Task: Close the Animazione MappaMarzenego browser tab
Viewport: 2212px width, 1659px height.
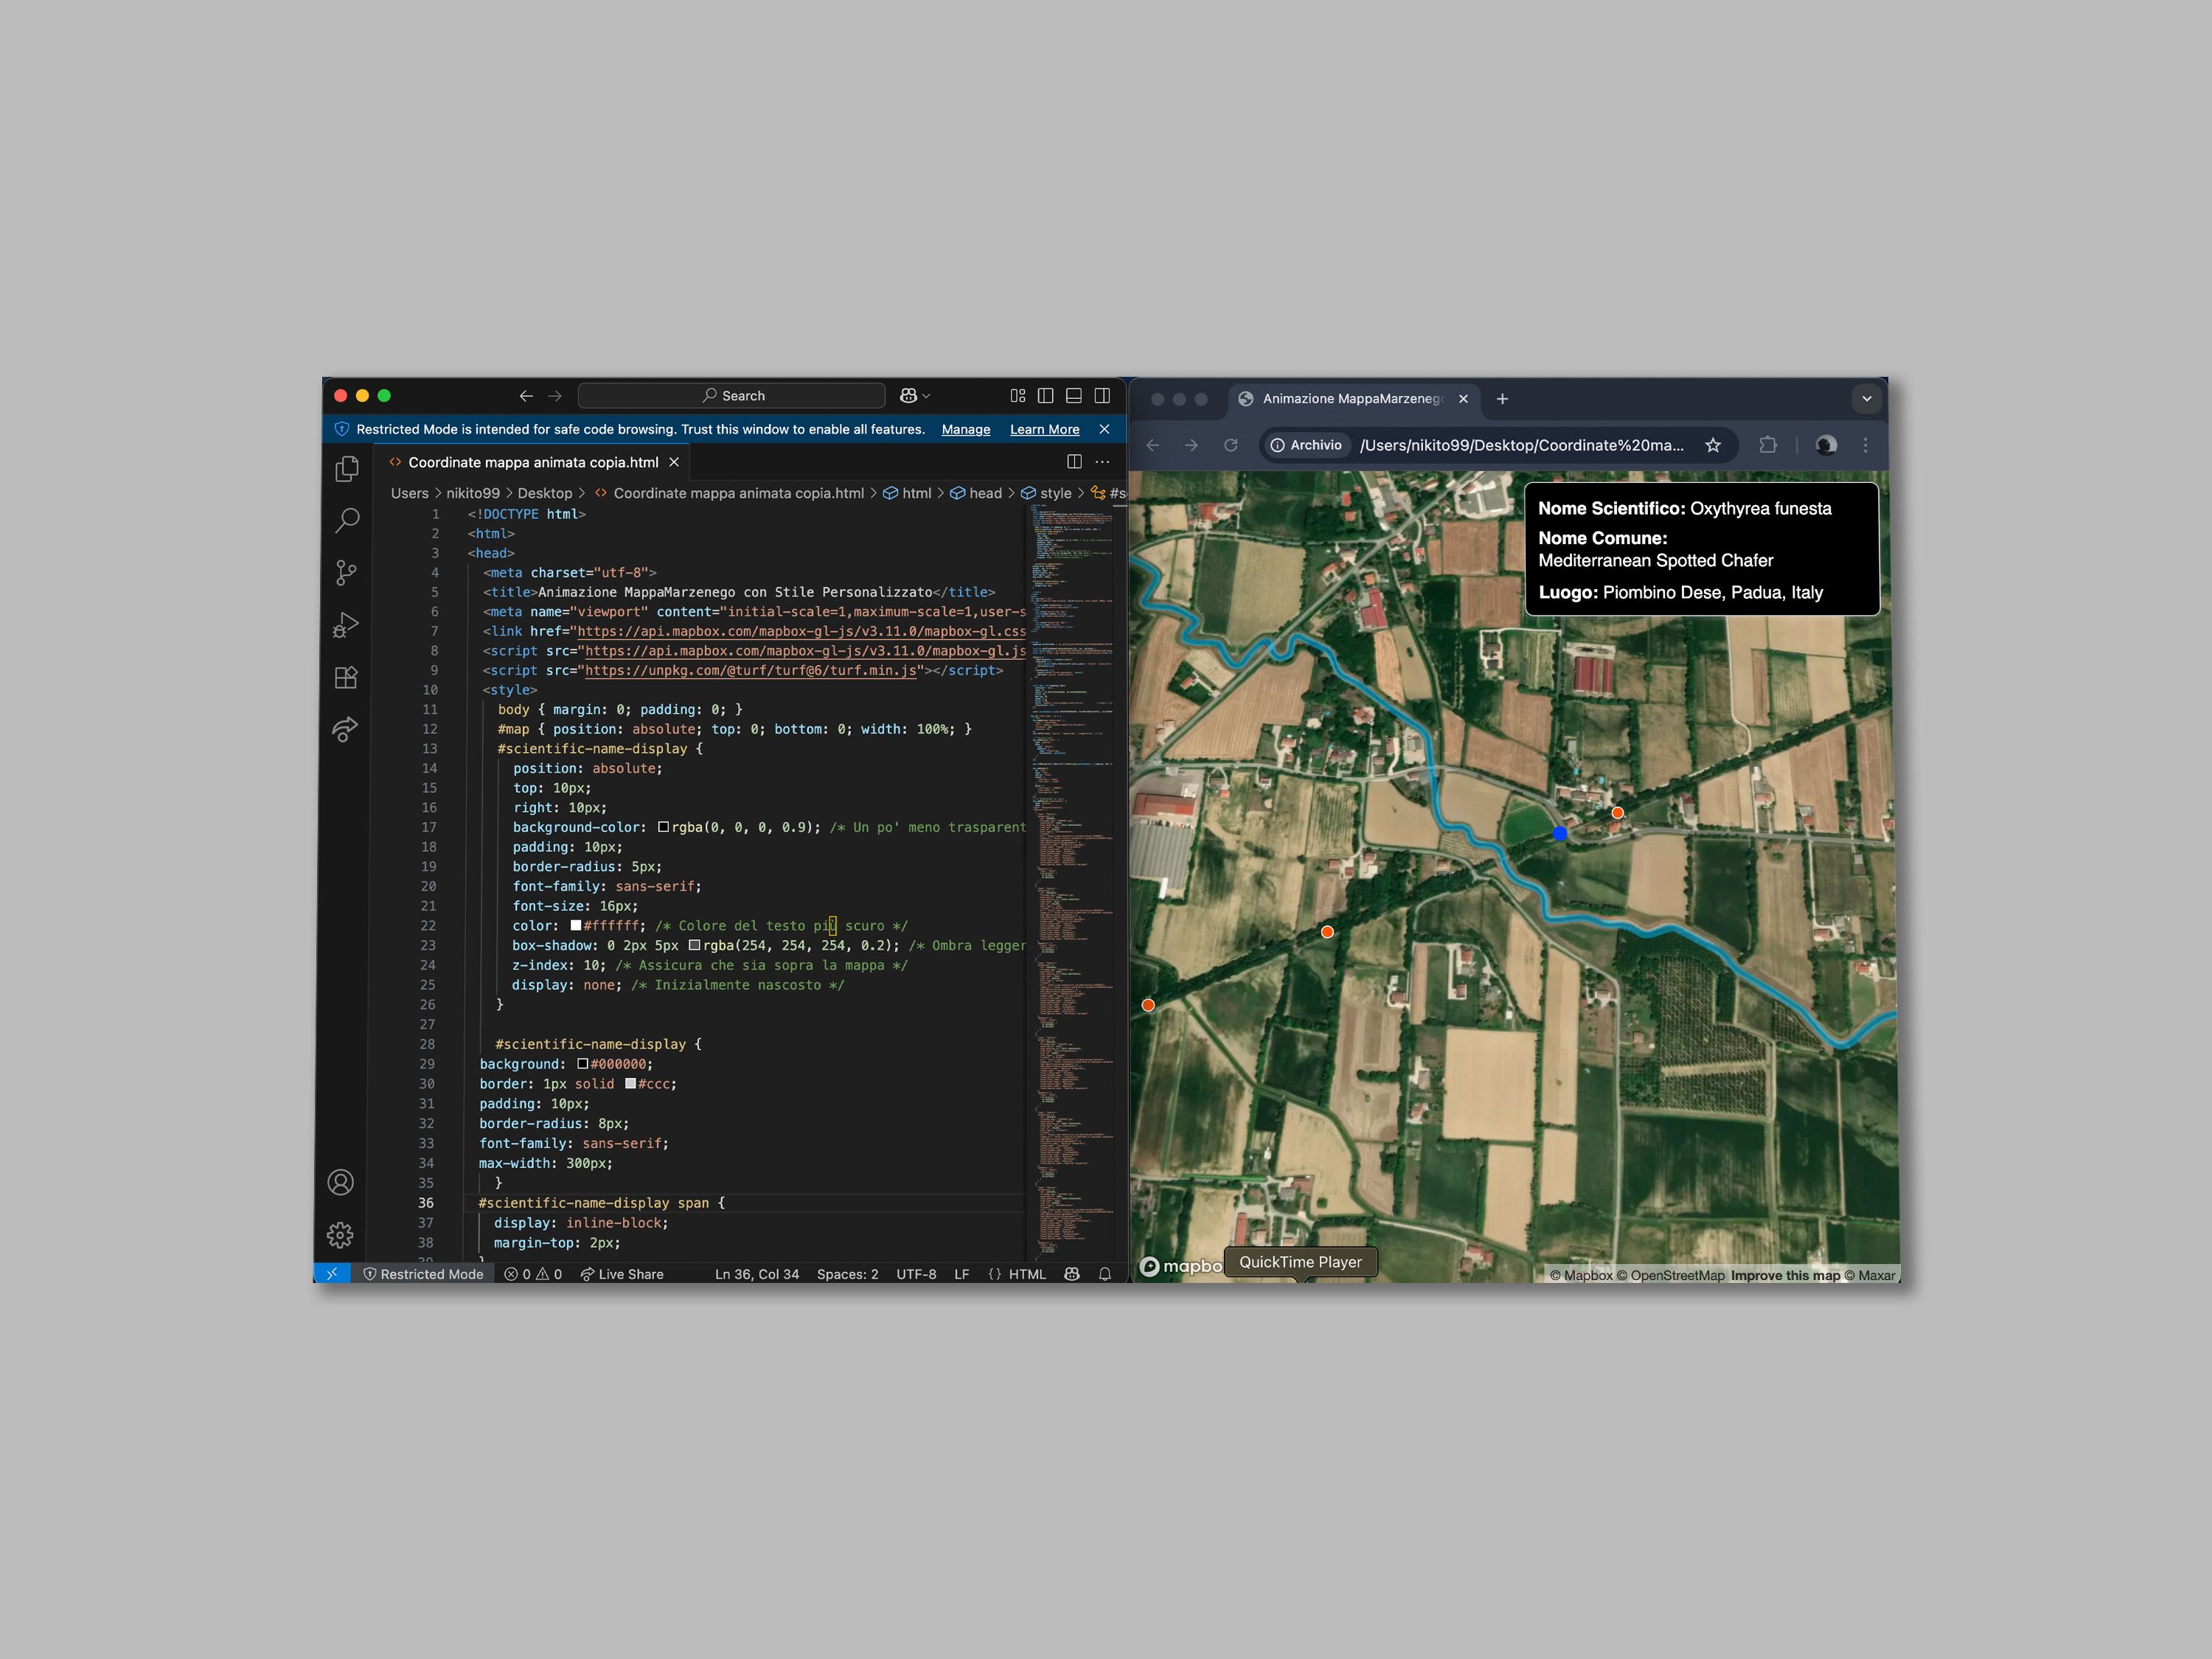Action: (x=1463, y=399)
